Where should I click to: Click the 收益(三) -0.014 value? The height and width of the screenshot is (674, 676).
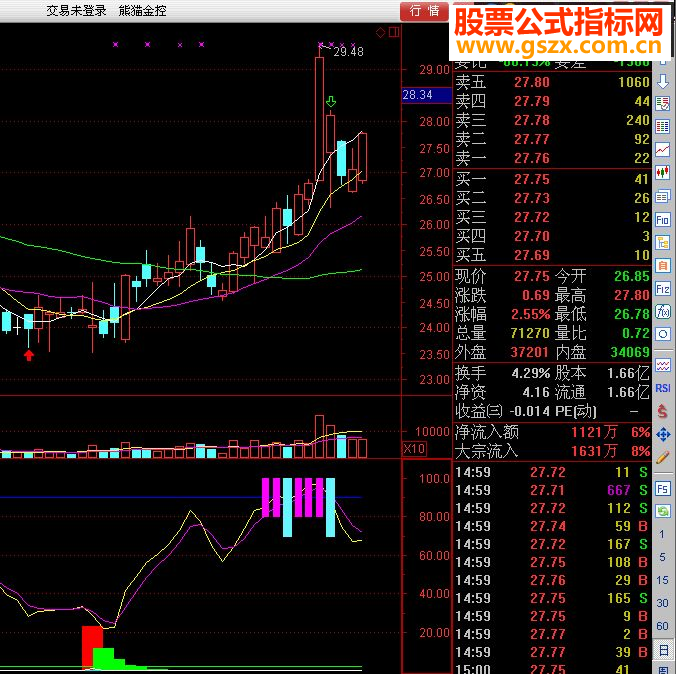click(x=529, y=411)
